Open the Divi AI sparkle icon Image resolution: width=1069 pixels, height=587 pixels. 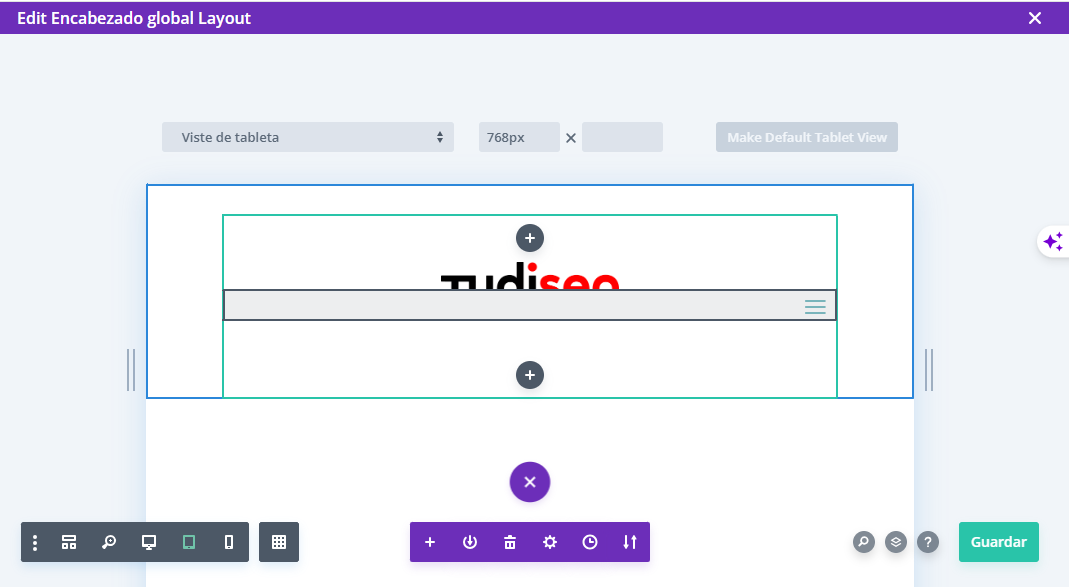(1053, 242)
